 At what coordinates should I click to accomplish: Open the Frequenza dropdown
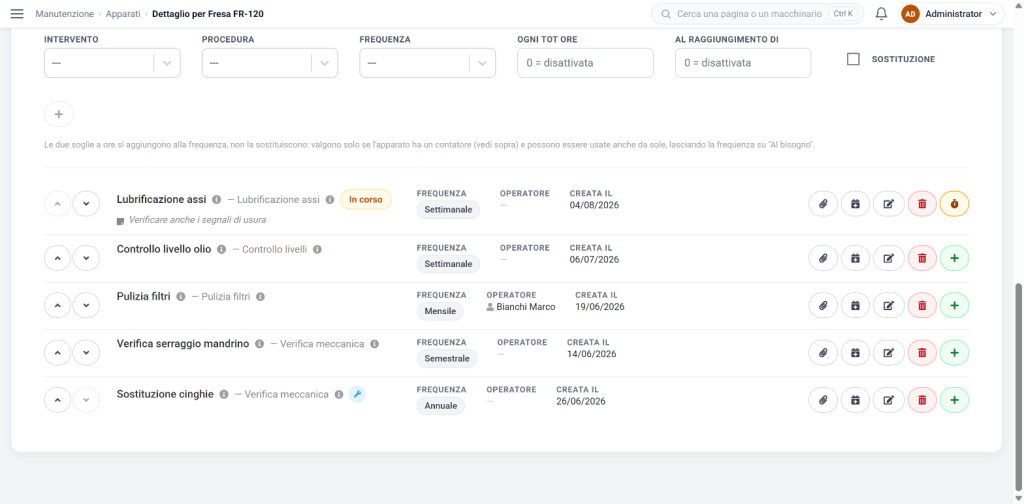coord(428,63)
